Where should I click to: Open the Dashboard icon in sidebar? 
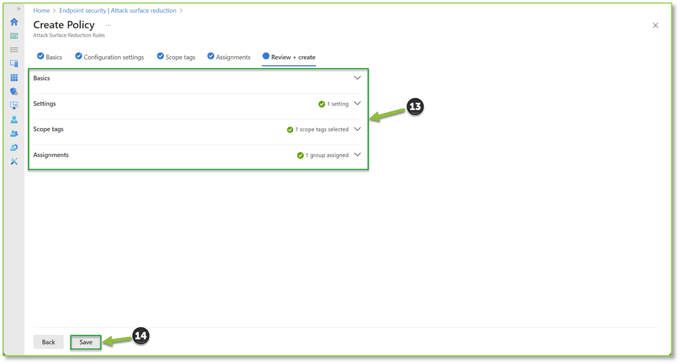(14, 36)
